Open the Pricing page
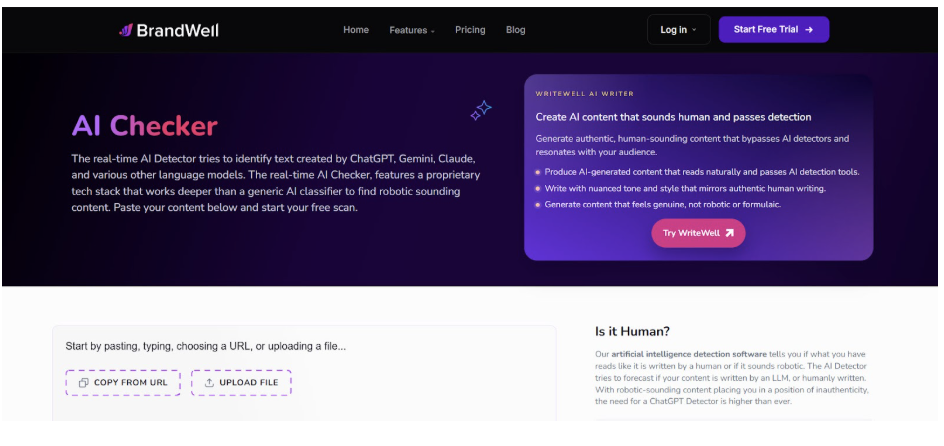This screenshot has height=446, width=944. click(470, 30)
